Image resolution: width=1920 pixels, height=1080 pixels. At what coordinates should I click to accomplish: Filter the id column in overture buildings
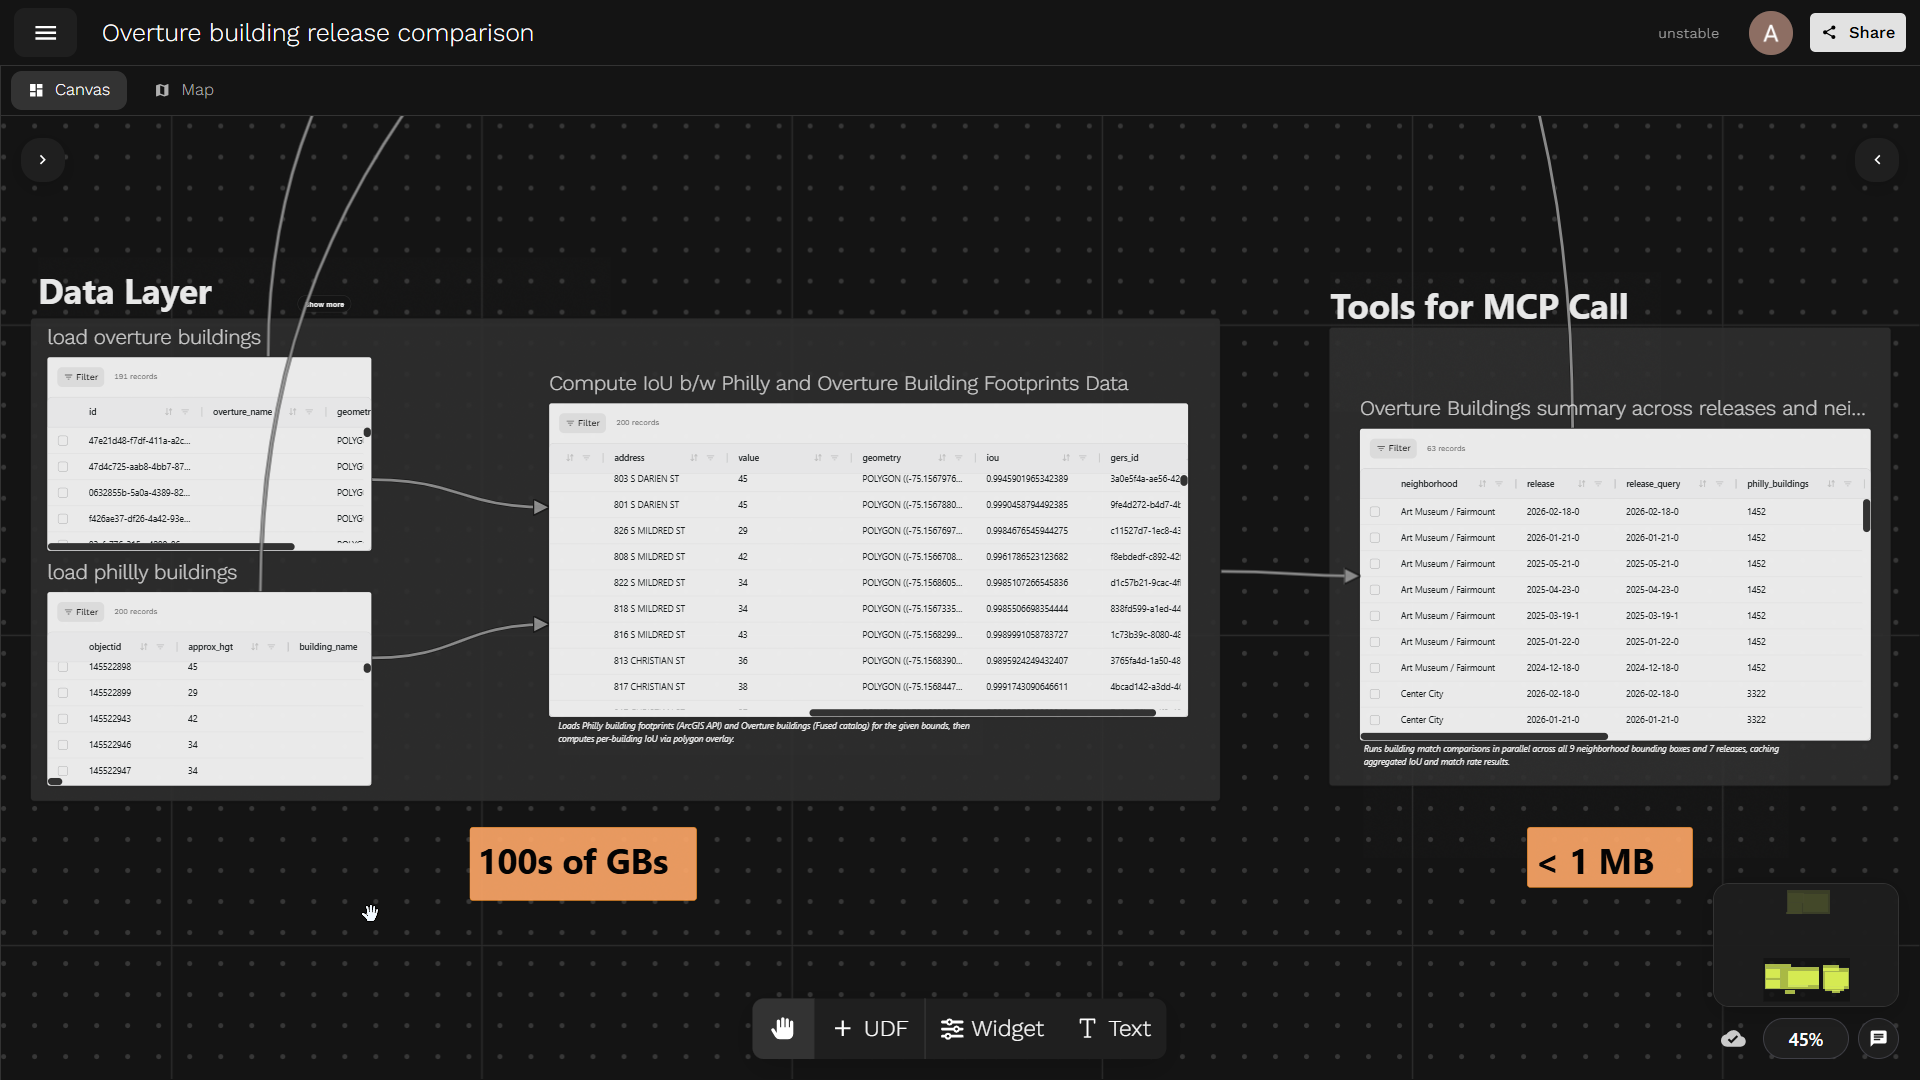pyautogui.click(x=185, y=412)
